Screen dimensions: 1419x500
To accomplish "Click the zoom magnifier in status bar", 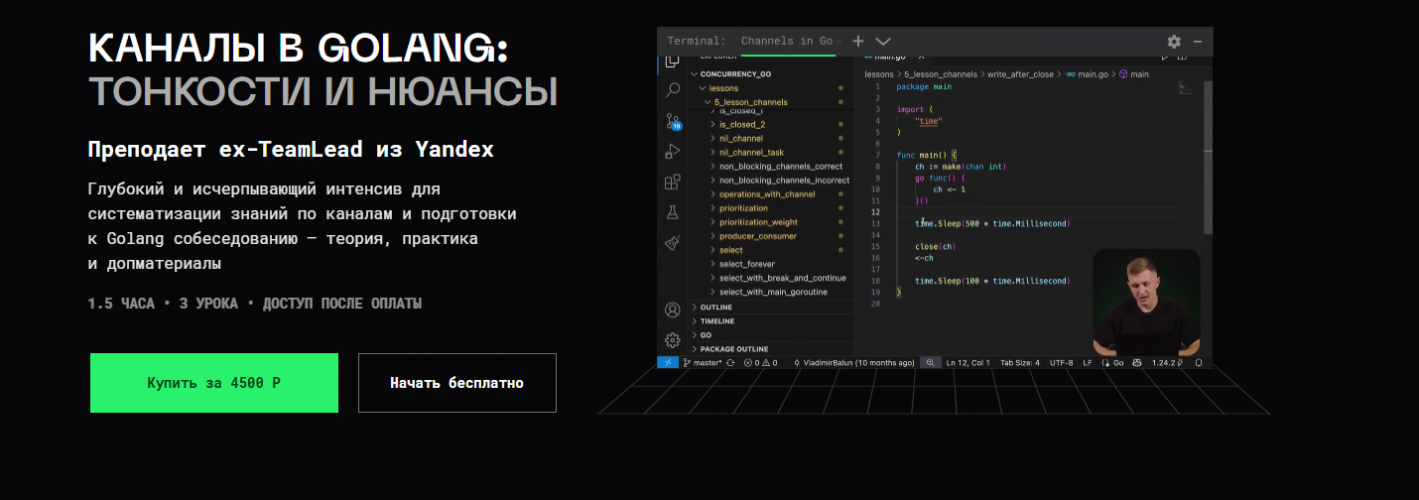I will (930, 363).
